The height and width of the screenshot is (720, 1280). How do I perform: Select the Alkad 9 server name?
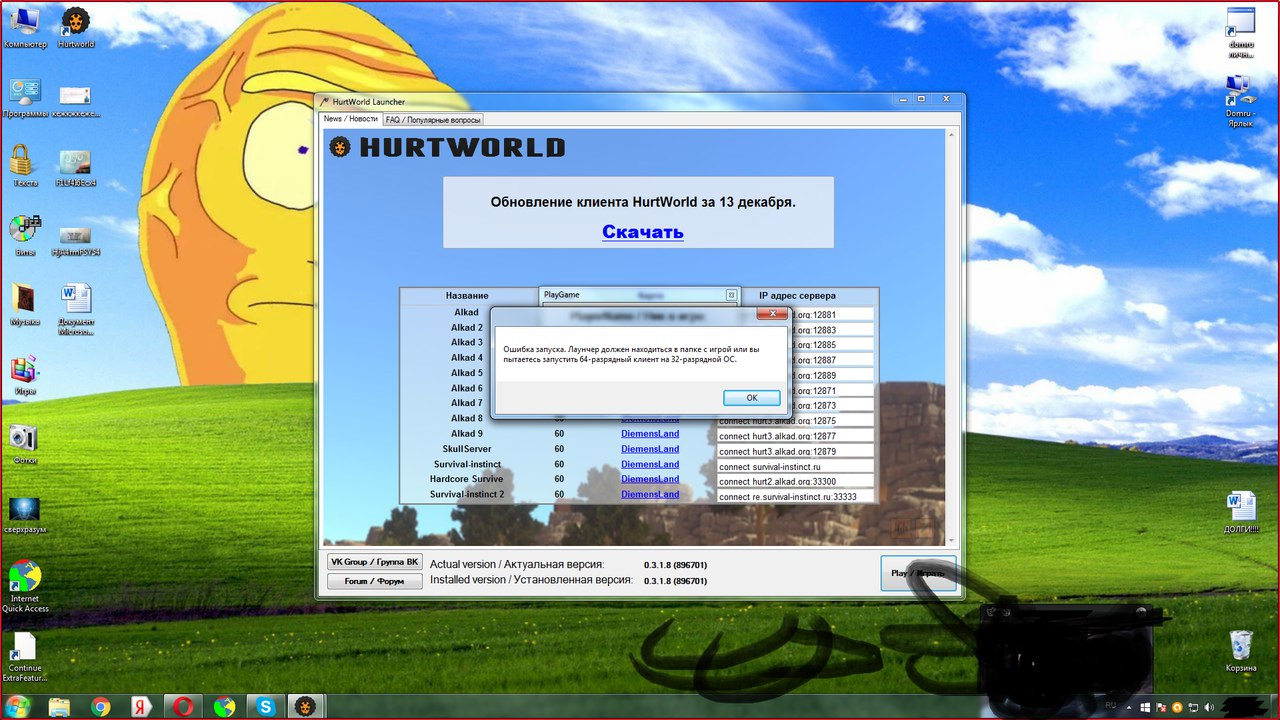(467, 434)
